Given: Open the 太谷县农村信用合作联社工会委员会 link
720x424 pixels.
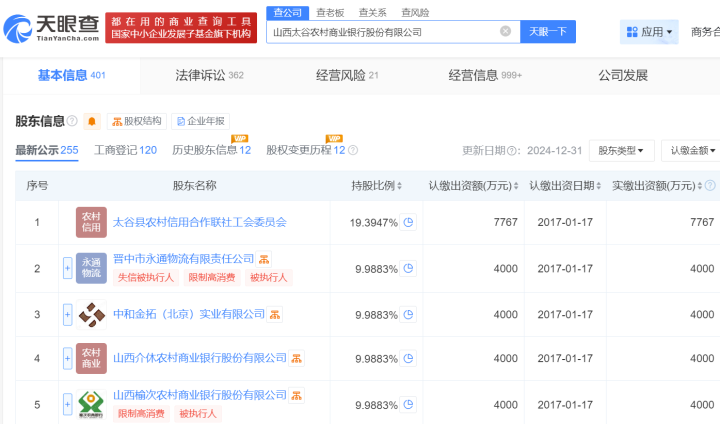Looking at the screenshot, I should pos(199,222).
